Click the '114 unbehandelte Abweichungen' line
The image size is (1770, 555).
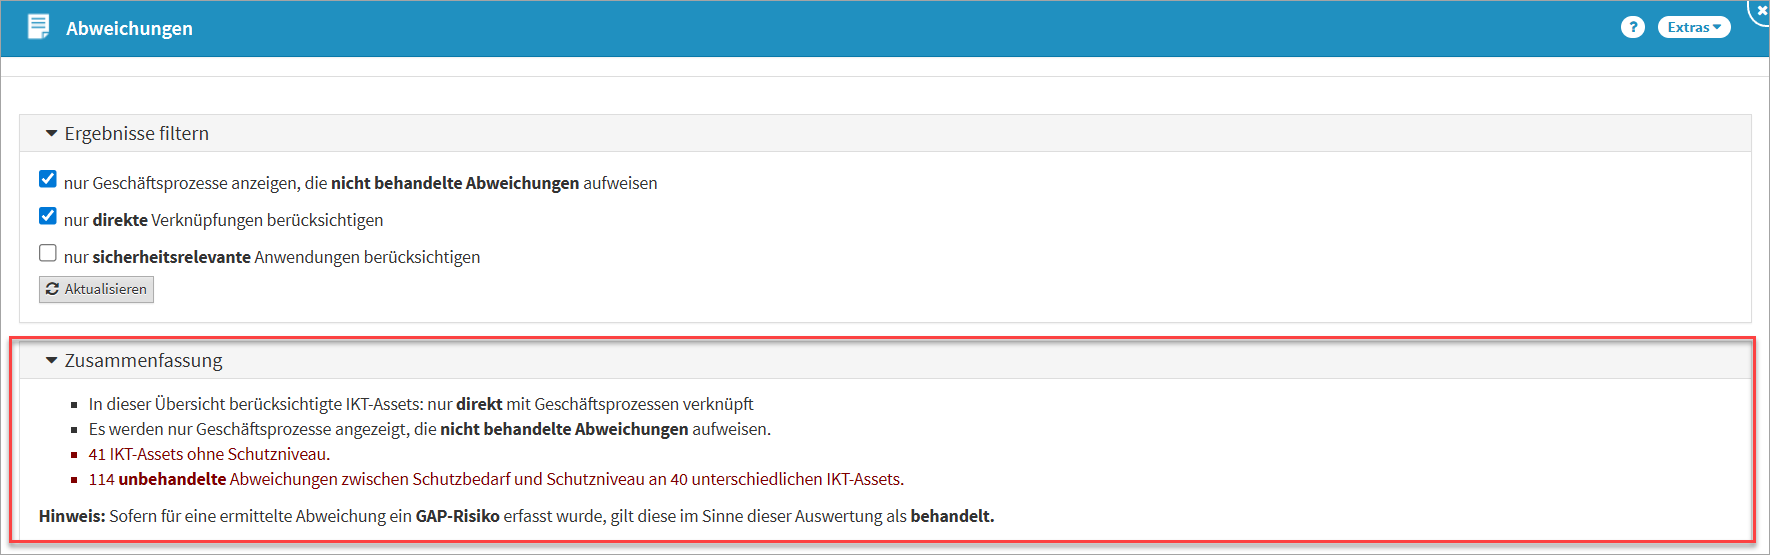coord(496,479)
